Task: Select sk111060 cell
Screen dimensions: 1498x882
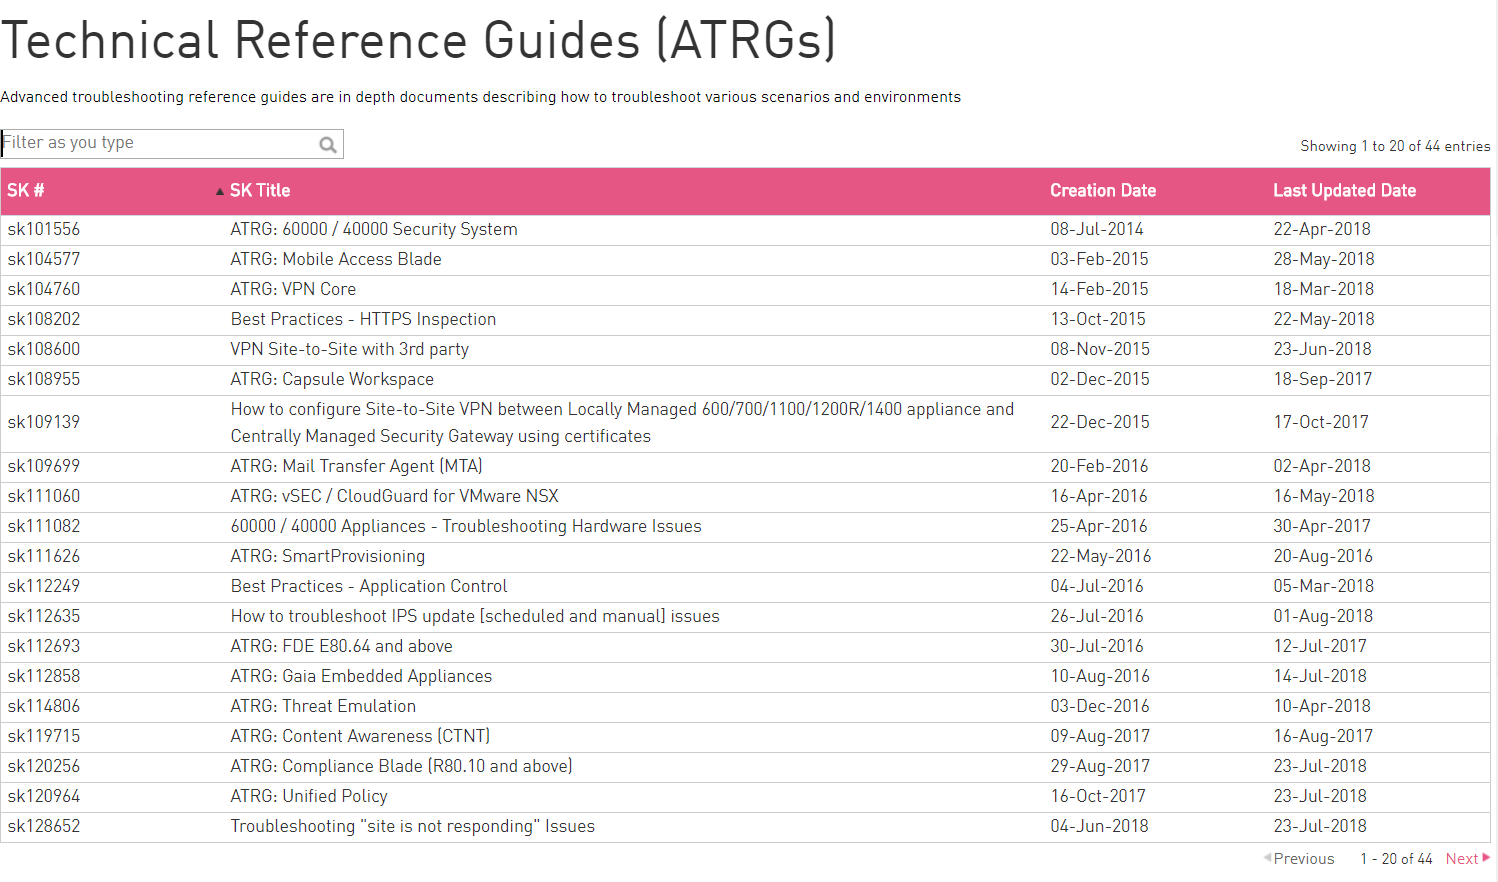Action: click(x=44, y=496)
